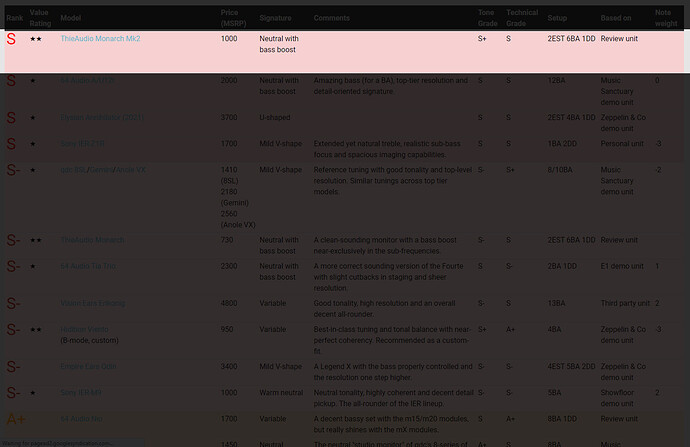Click the 'U-shaped' signature cell
690x447 pixels.
click(x=275, y=117)
